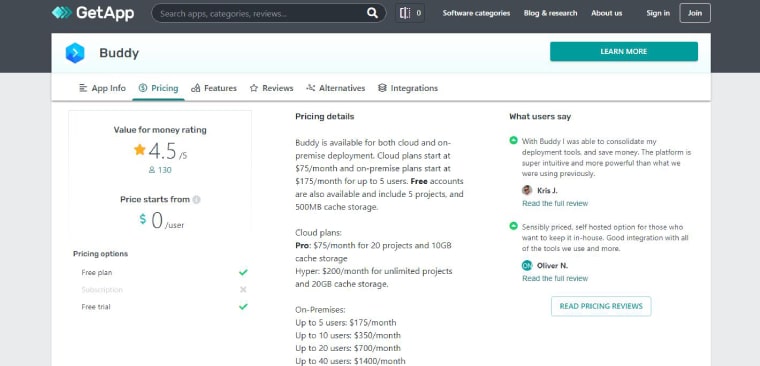Click the Join button
The image size is (760, 366).
click(x=695, y=13)
